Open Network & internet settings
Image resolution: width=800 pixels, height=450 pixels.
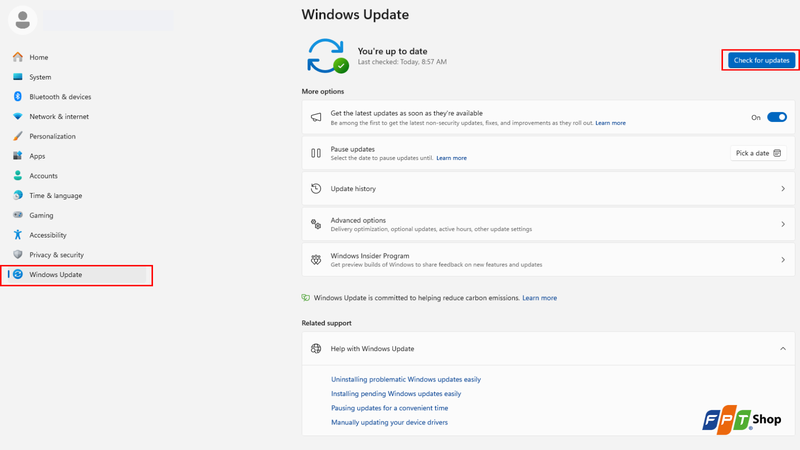coord(59,116)
